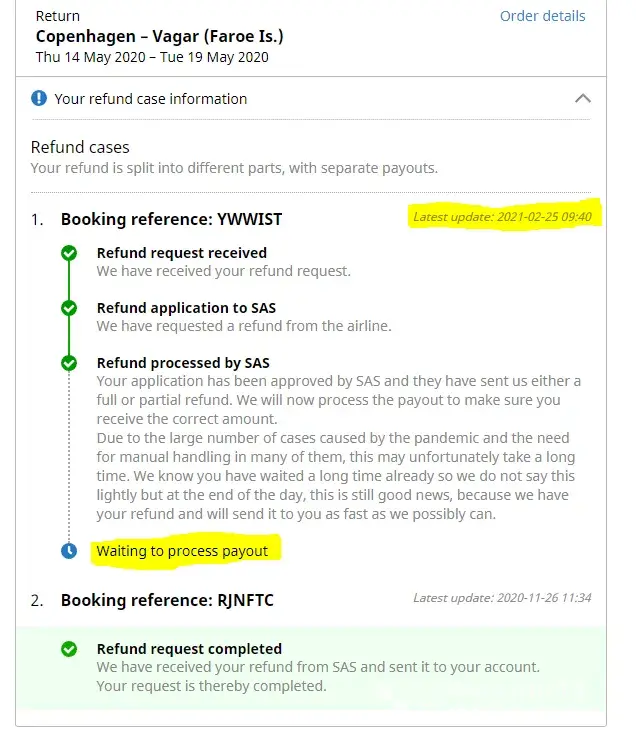Click the blue info icon beside refund case information

coord(39,98)
